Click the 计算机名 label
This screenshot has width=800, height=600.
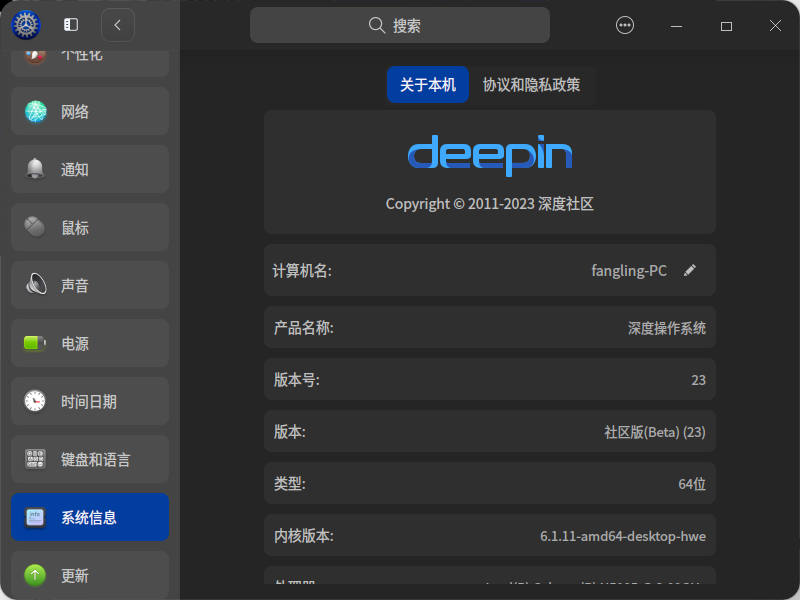point(302,271)
